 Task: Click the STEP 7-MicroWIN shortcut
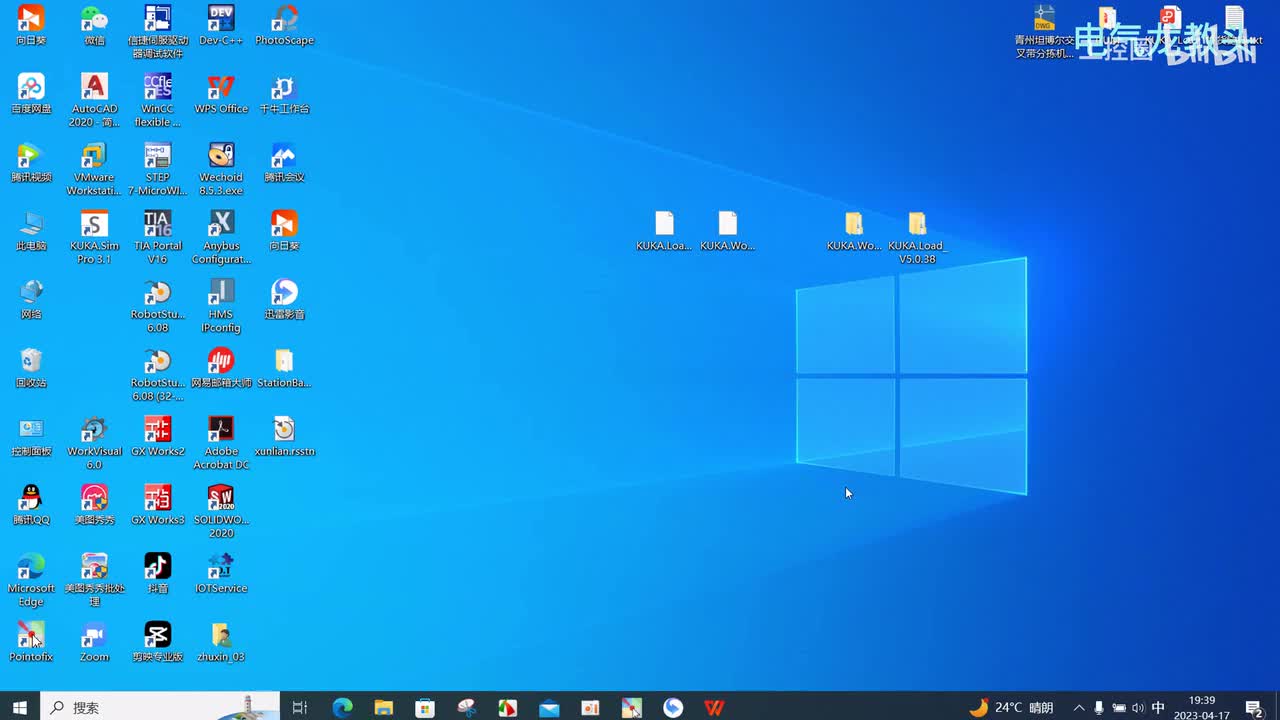tap(158, 169)
